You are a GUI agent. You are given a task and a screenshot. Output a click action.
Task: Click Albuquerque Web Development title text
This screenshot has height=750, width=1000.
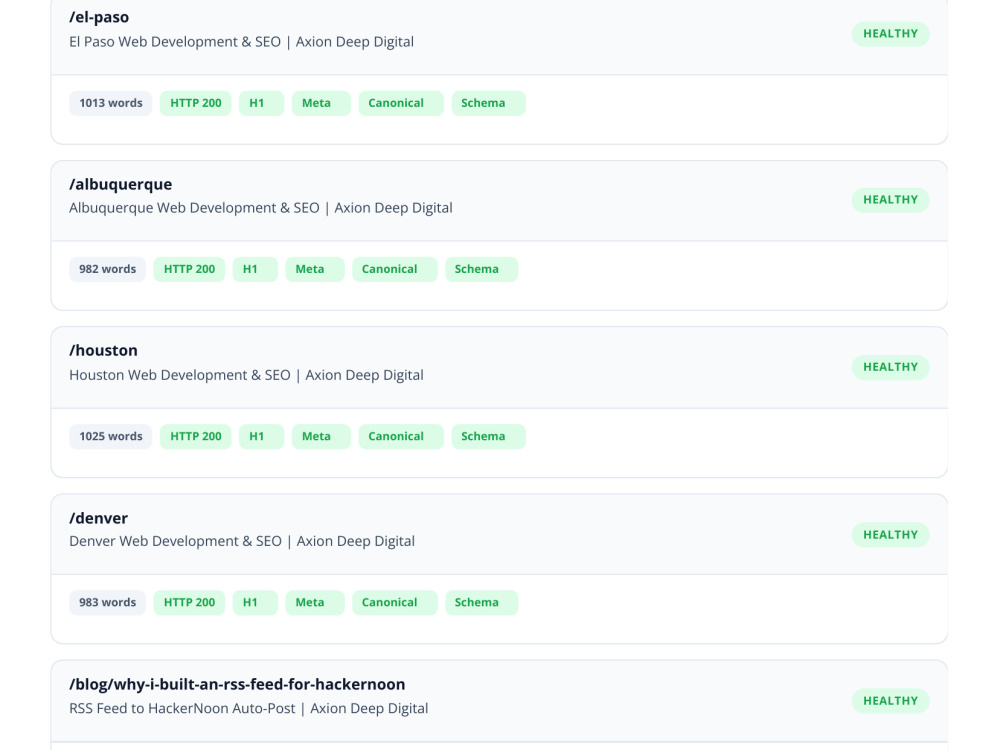coord(261,208)
